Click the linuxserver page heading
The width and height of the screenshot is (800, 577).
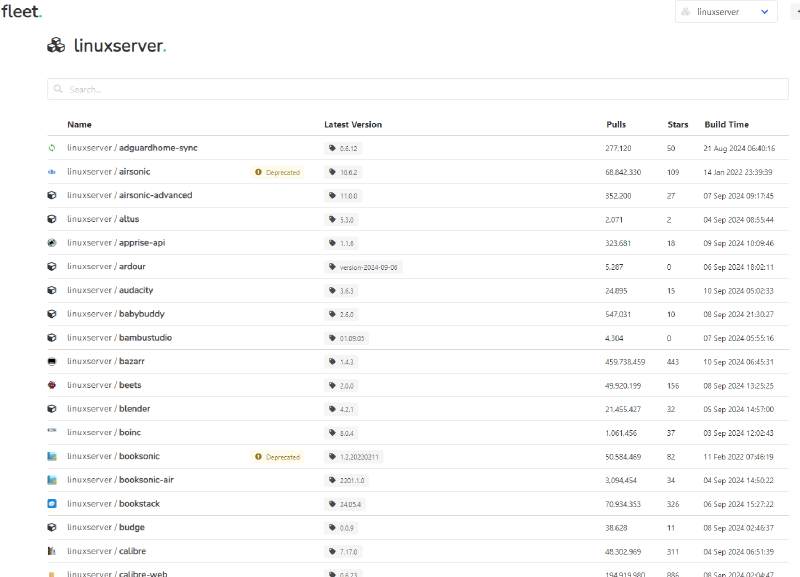pos(120,46)
